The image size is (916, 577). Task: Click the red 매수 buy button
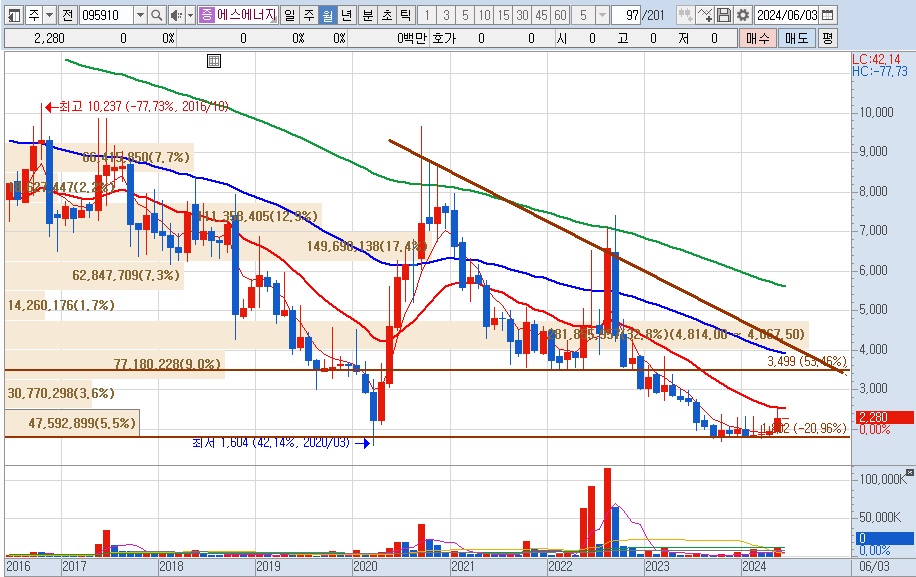pyautogui.click(x=758, y=39)
